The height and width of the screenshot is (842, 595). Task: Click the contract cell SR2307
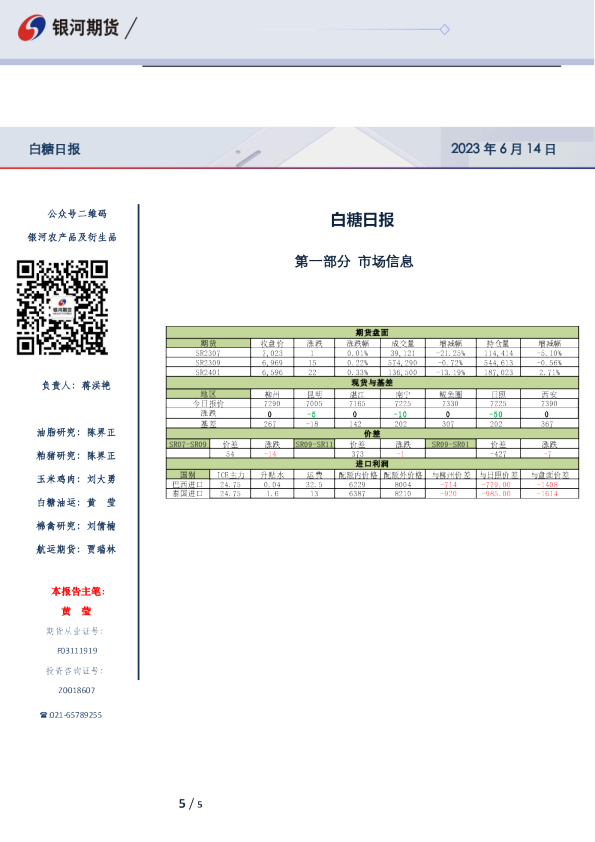(208, 353)
